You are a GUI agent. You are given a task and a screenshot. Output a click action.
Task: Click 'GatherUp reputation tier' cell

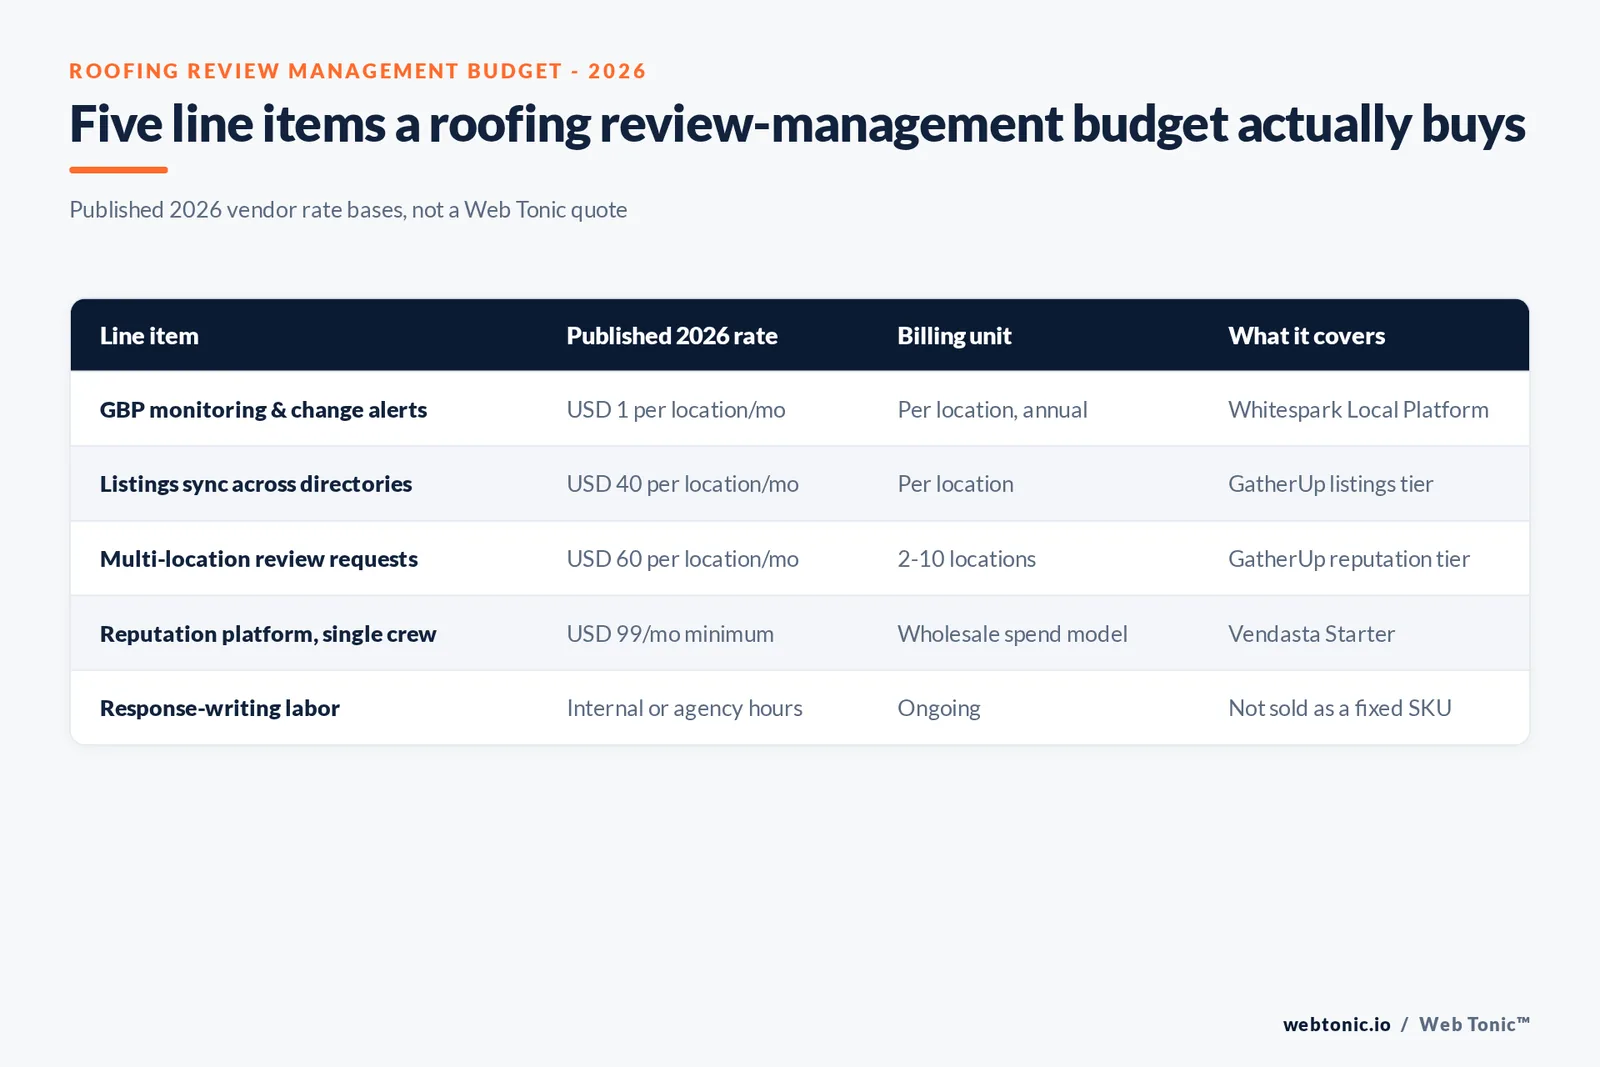pos(1349,559)
